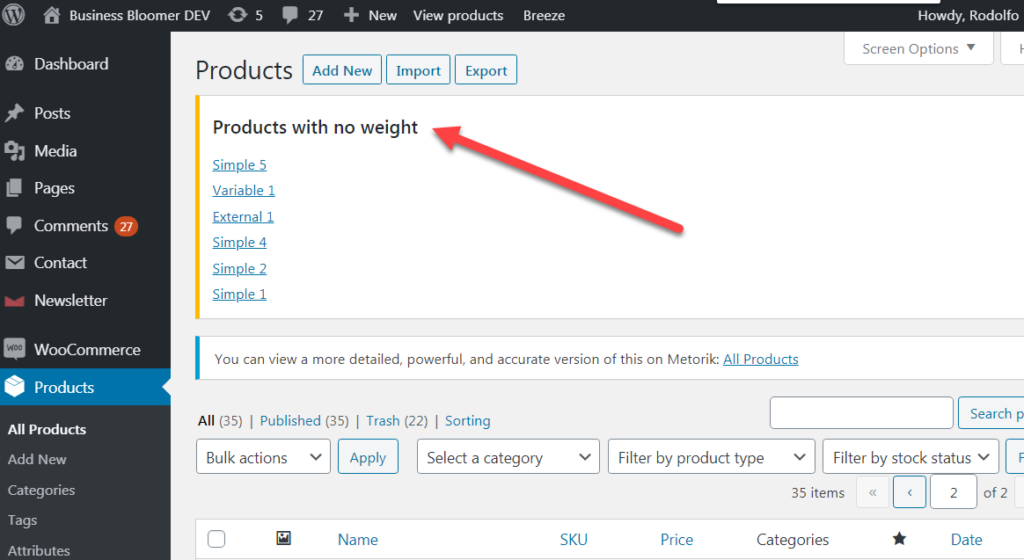This screenshot has height=560, width=1024.
Task: Open the Select a category dropdown
Action: [508, 457]
